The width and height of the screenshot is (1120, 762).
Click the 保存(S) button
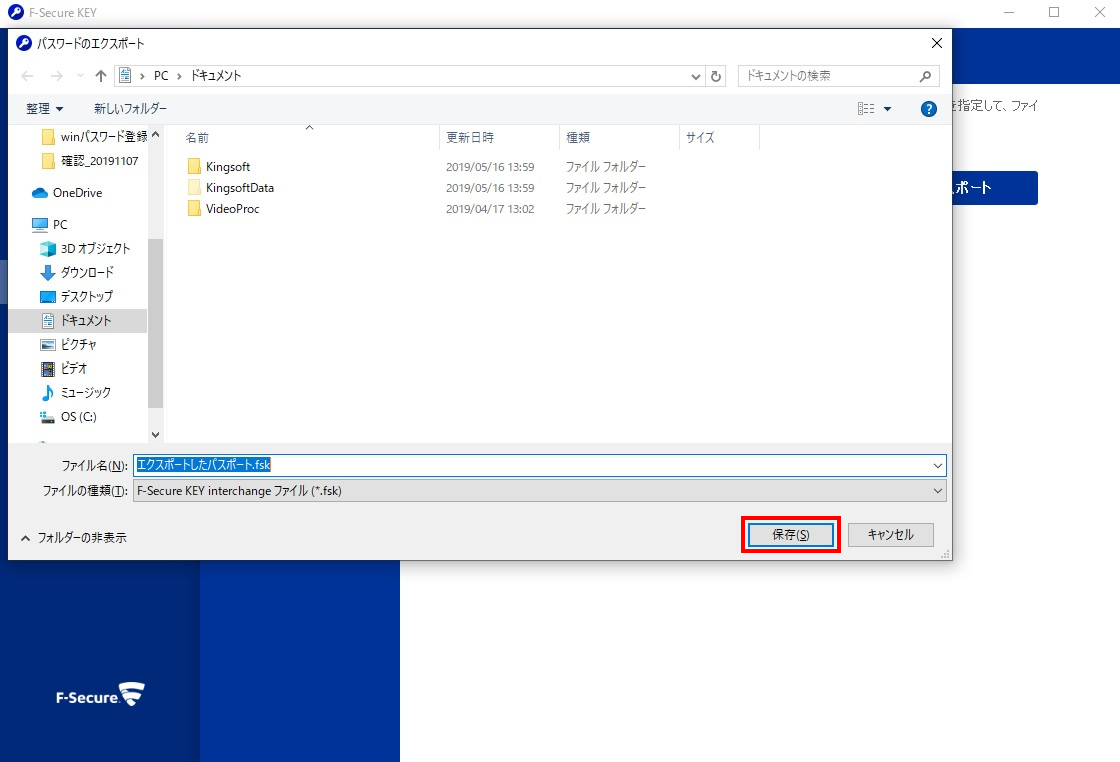(x=790, y=535)
